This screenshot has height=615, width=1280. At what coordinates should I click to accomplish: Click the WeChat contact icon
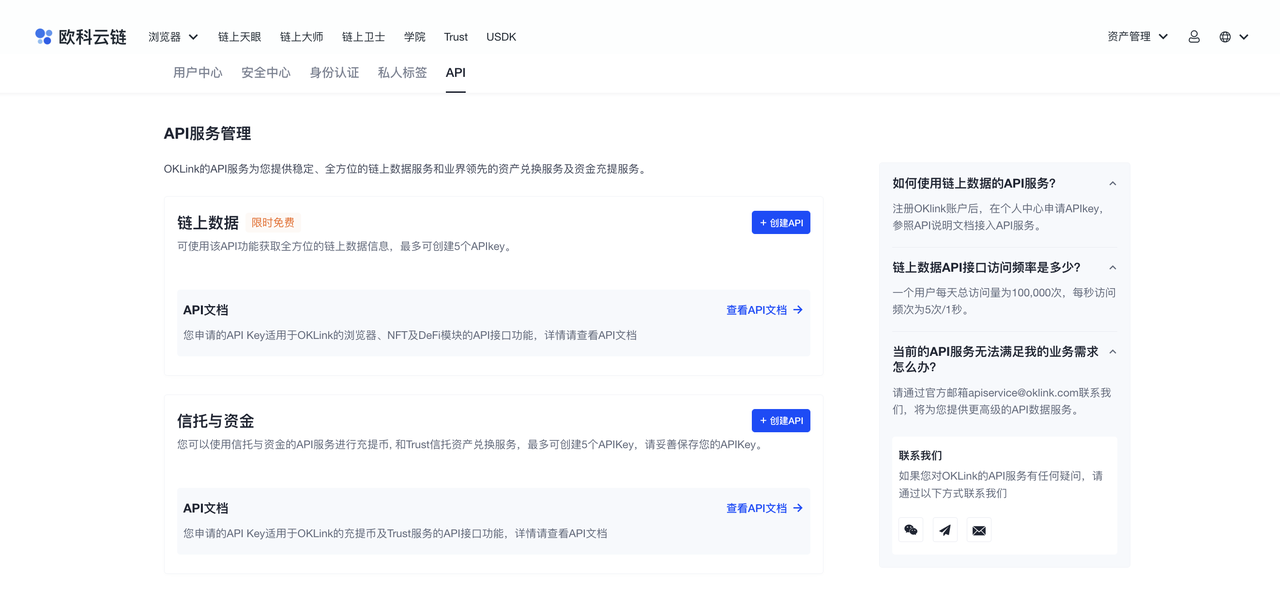[910, 530]
